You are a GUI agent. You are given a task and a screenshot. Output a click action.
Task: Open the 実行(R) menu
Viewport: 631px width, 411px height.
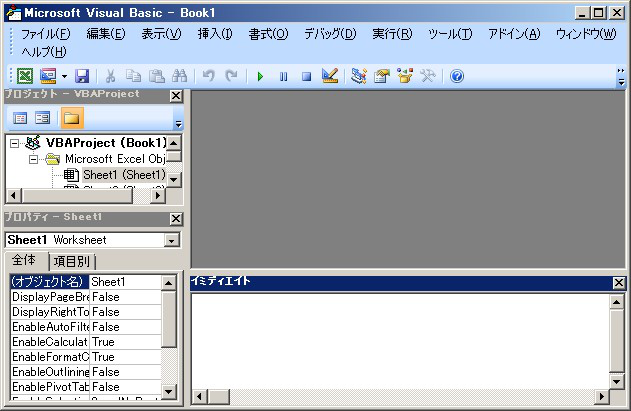tap(392, 34)
